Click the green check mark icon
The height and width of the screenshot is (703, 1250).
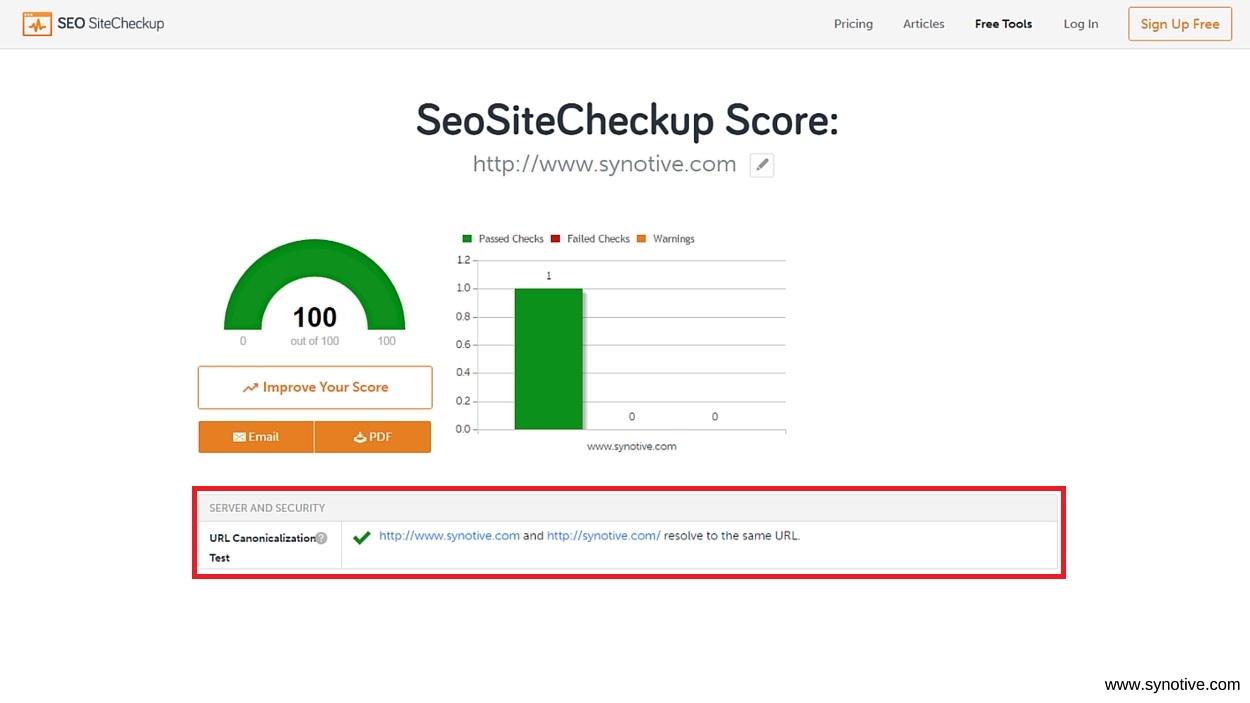tap(362, 537)
